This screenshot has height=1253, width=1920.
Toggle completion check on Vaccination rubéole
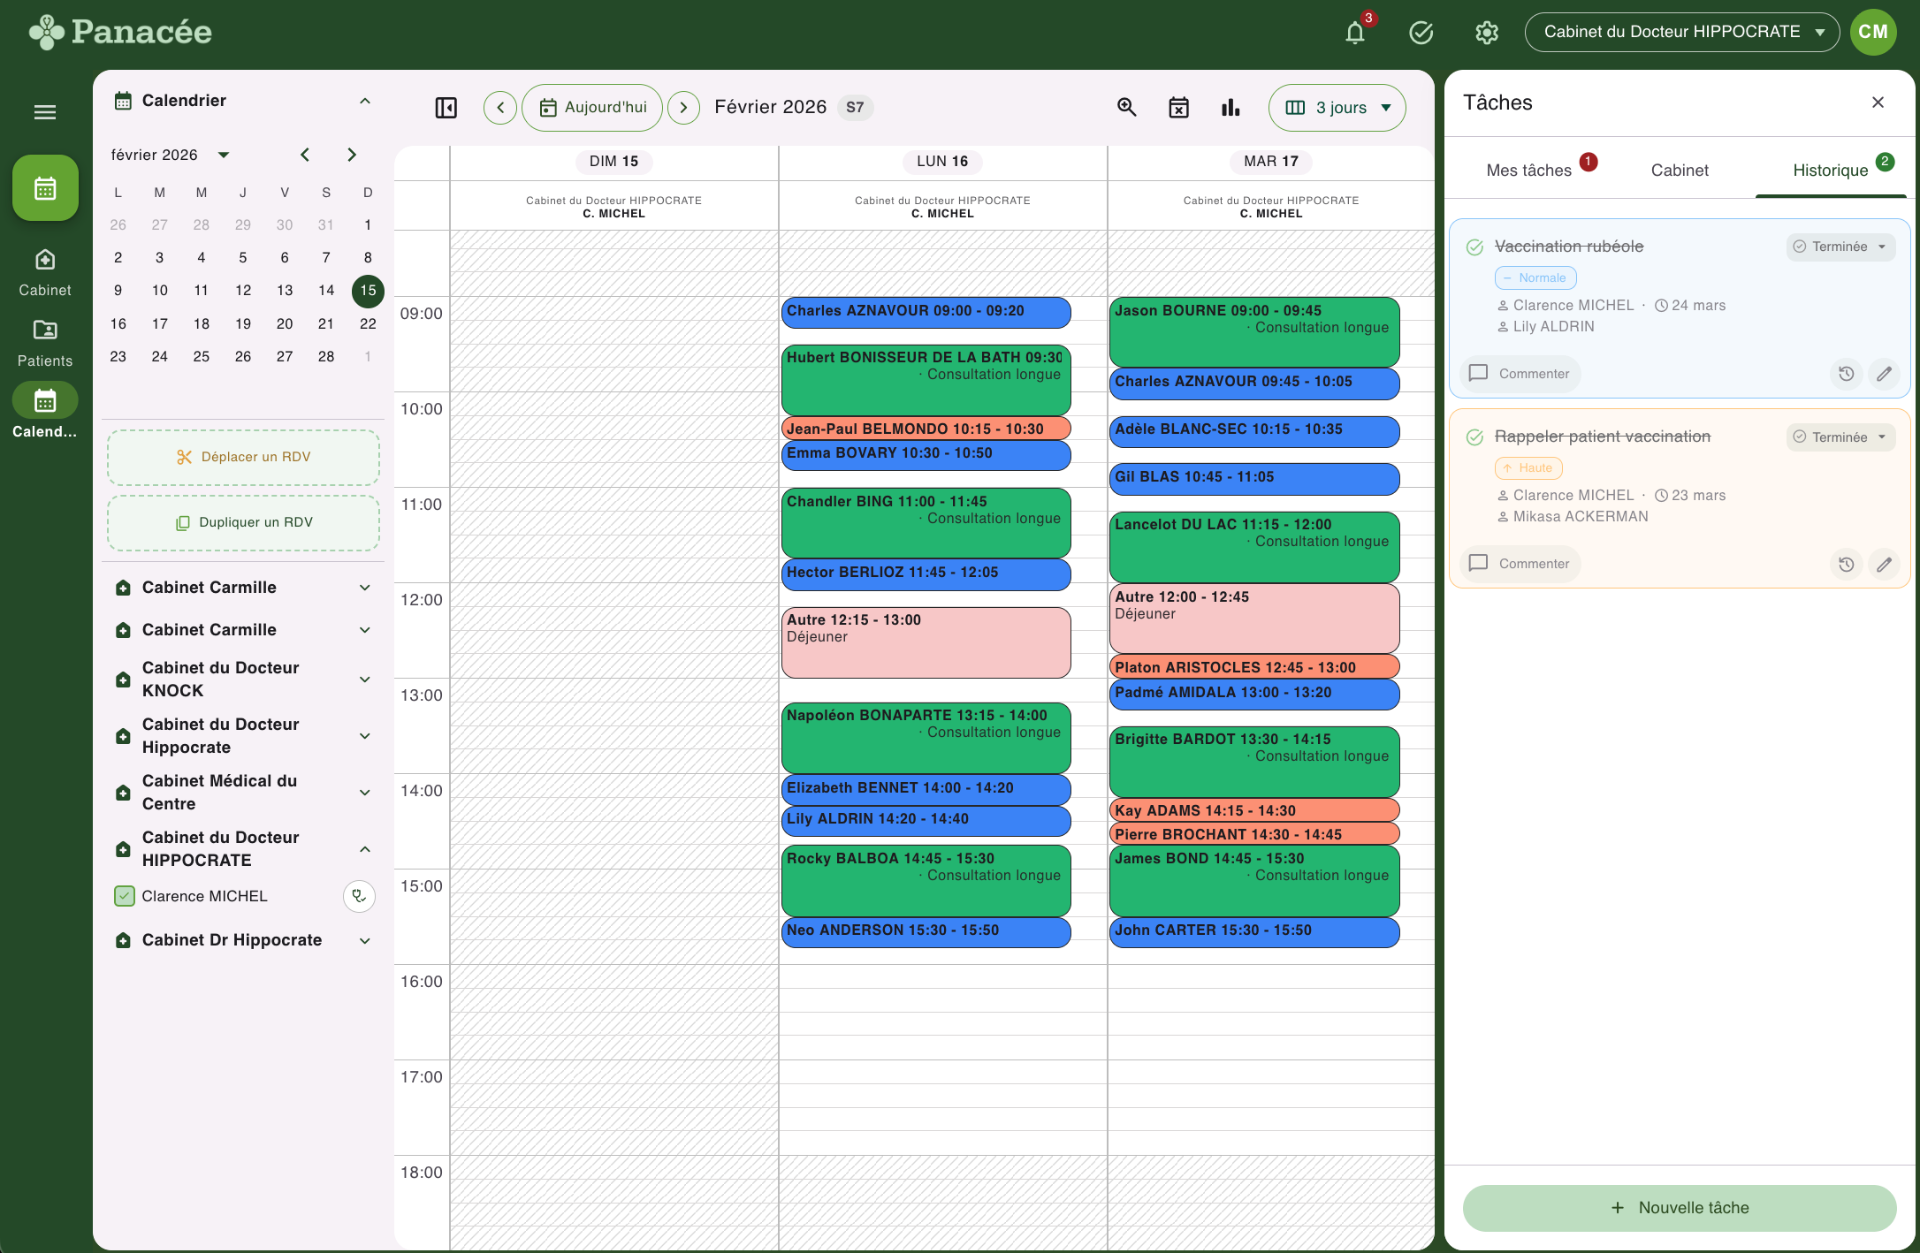(1474, 247)
